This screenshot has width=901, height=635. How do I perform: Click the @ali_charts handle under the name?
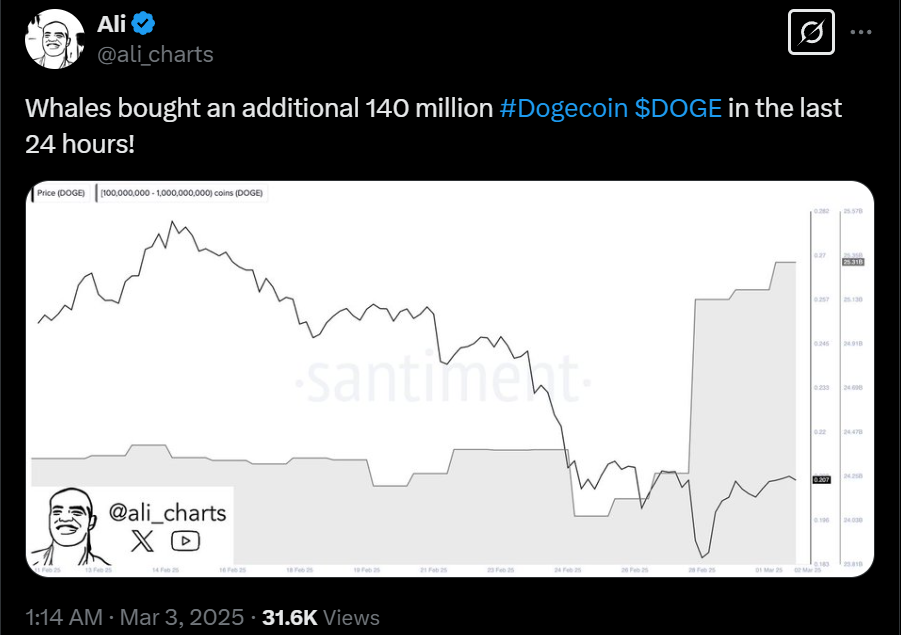155,54
